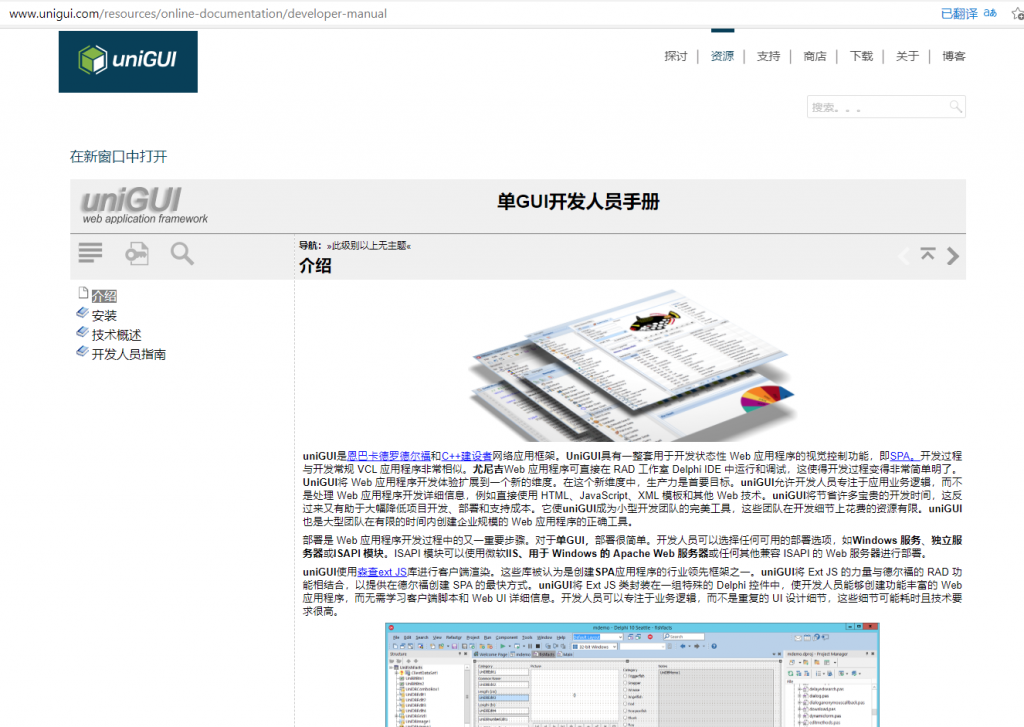Open the 资源 navigation menu

(x=722, y=56)
